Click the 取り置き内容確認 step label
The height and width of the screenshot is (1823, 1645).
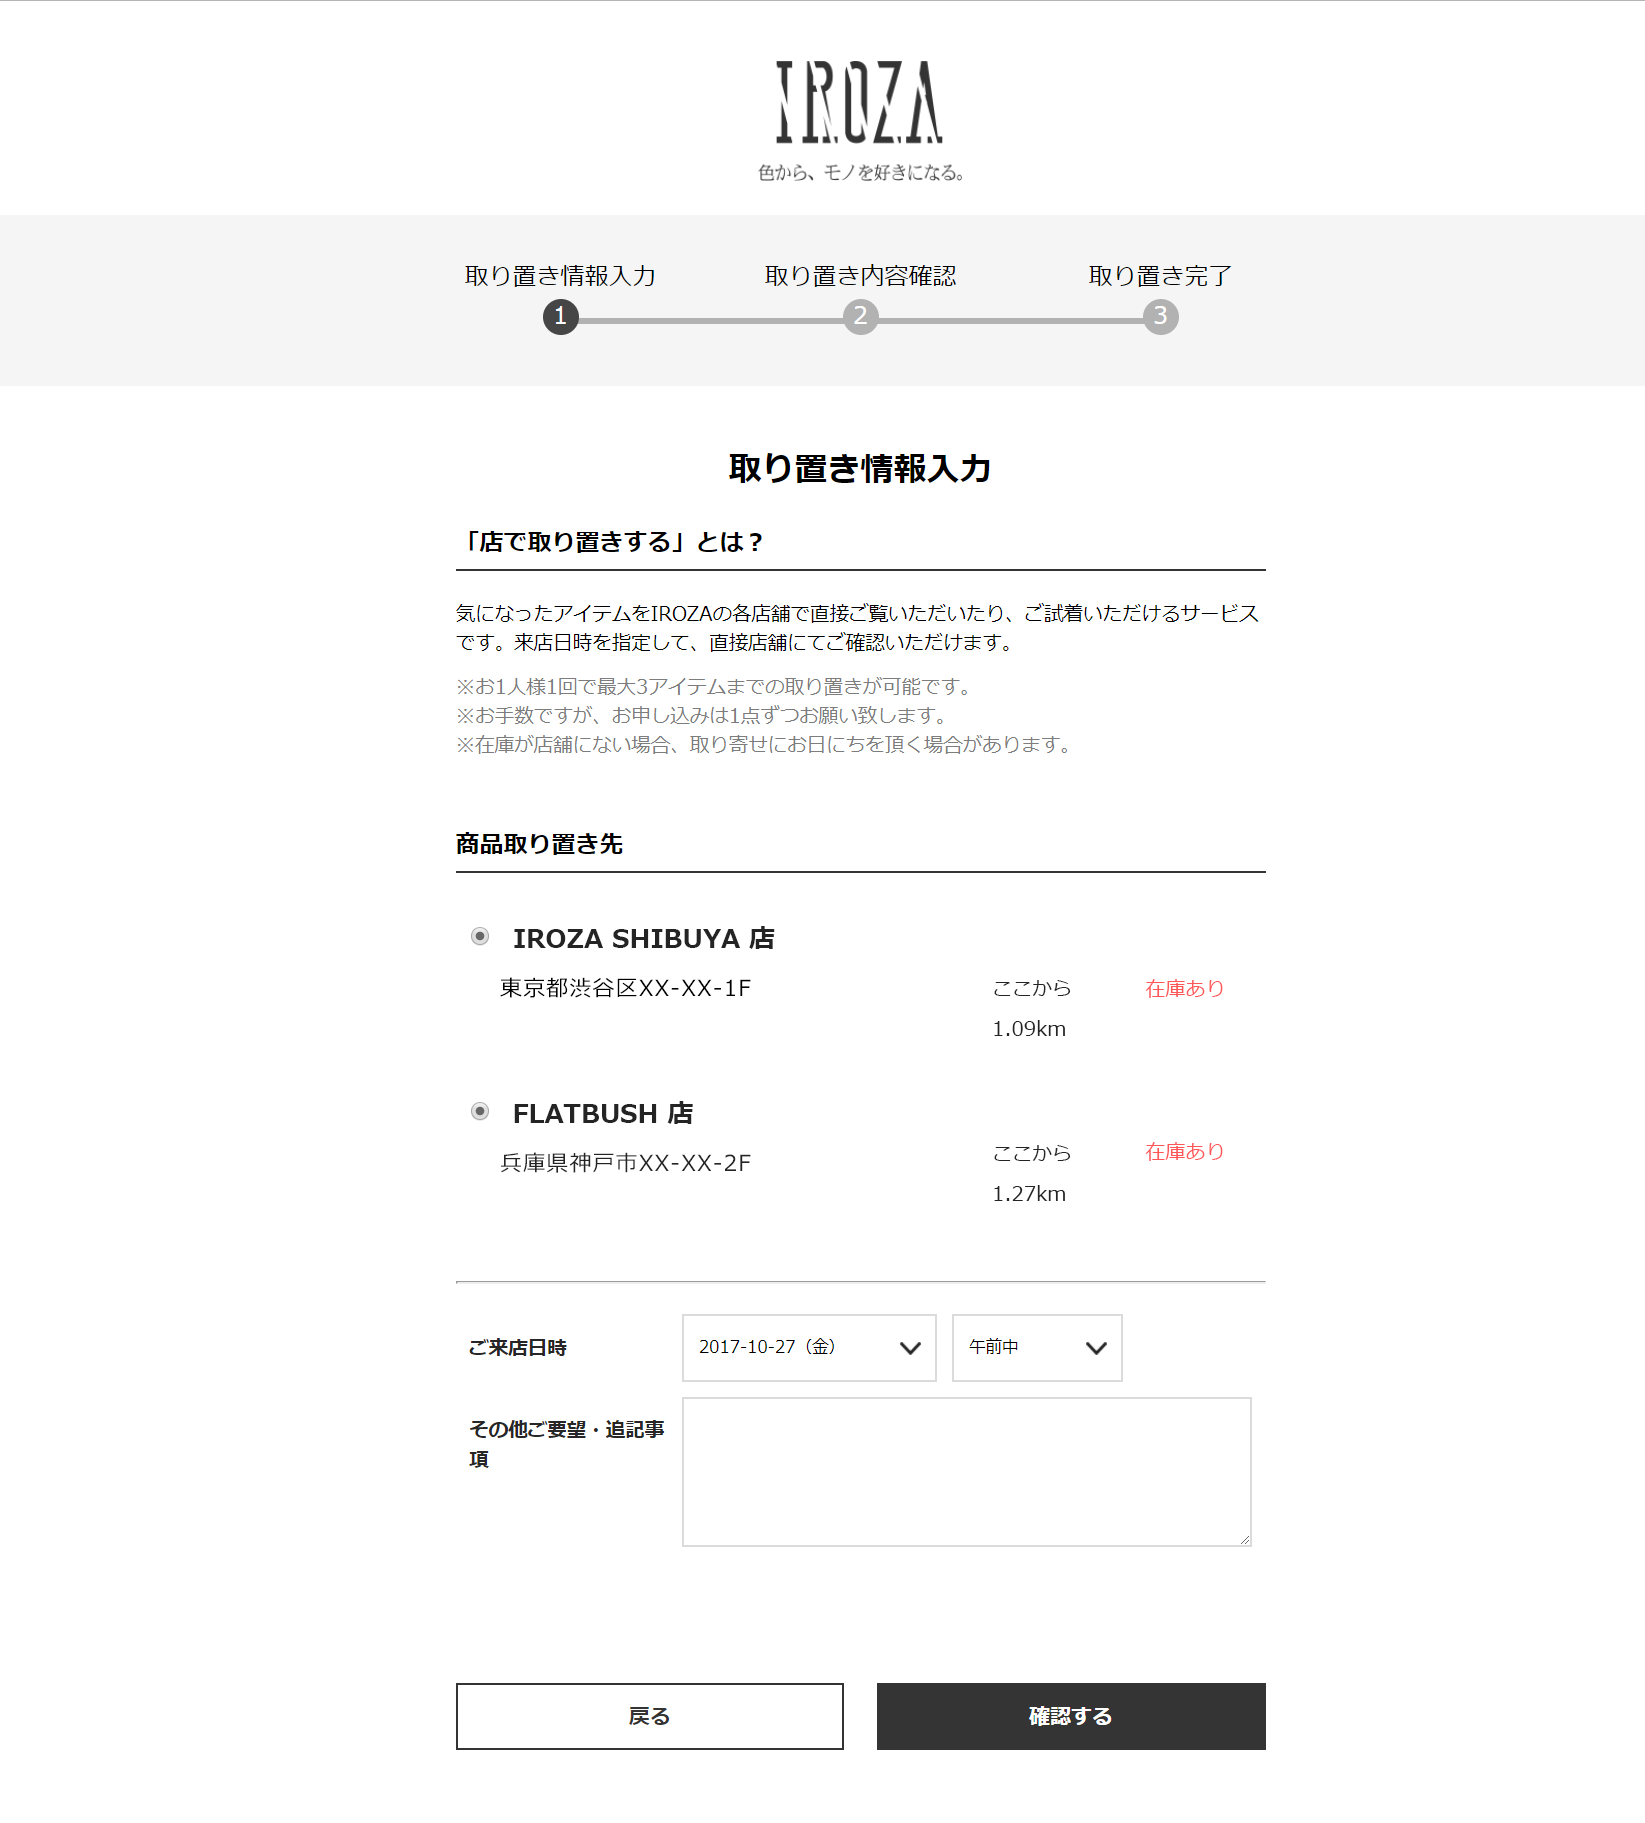pyautogui.click(x=861, y=276)
